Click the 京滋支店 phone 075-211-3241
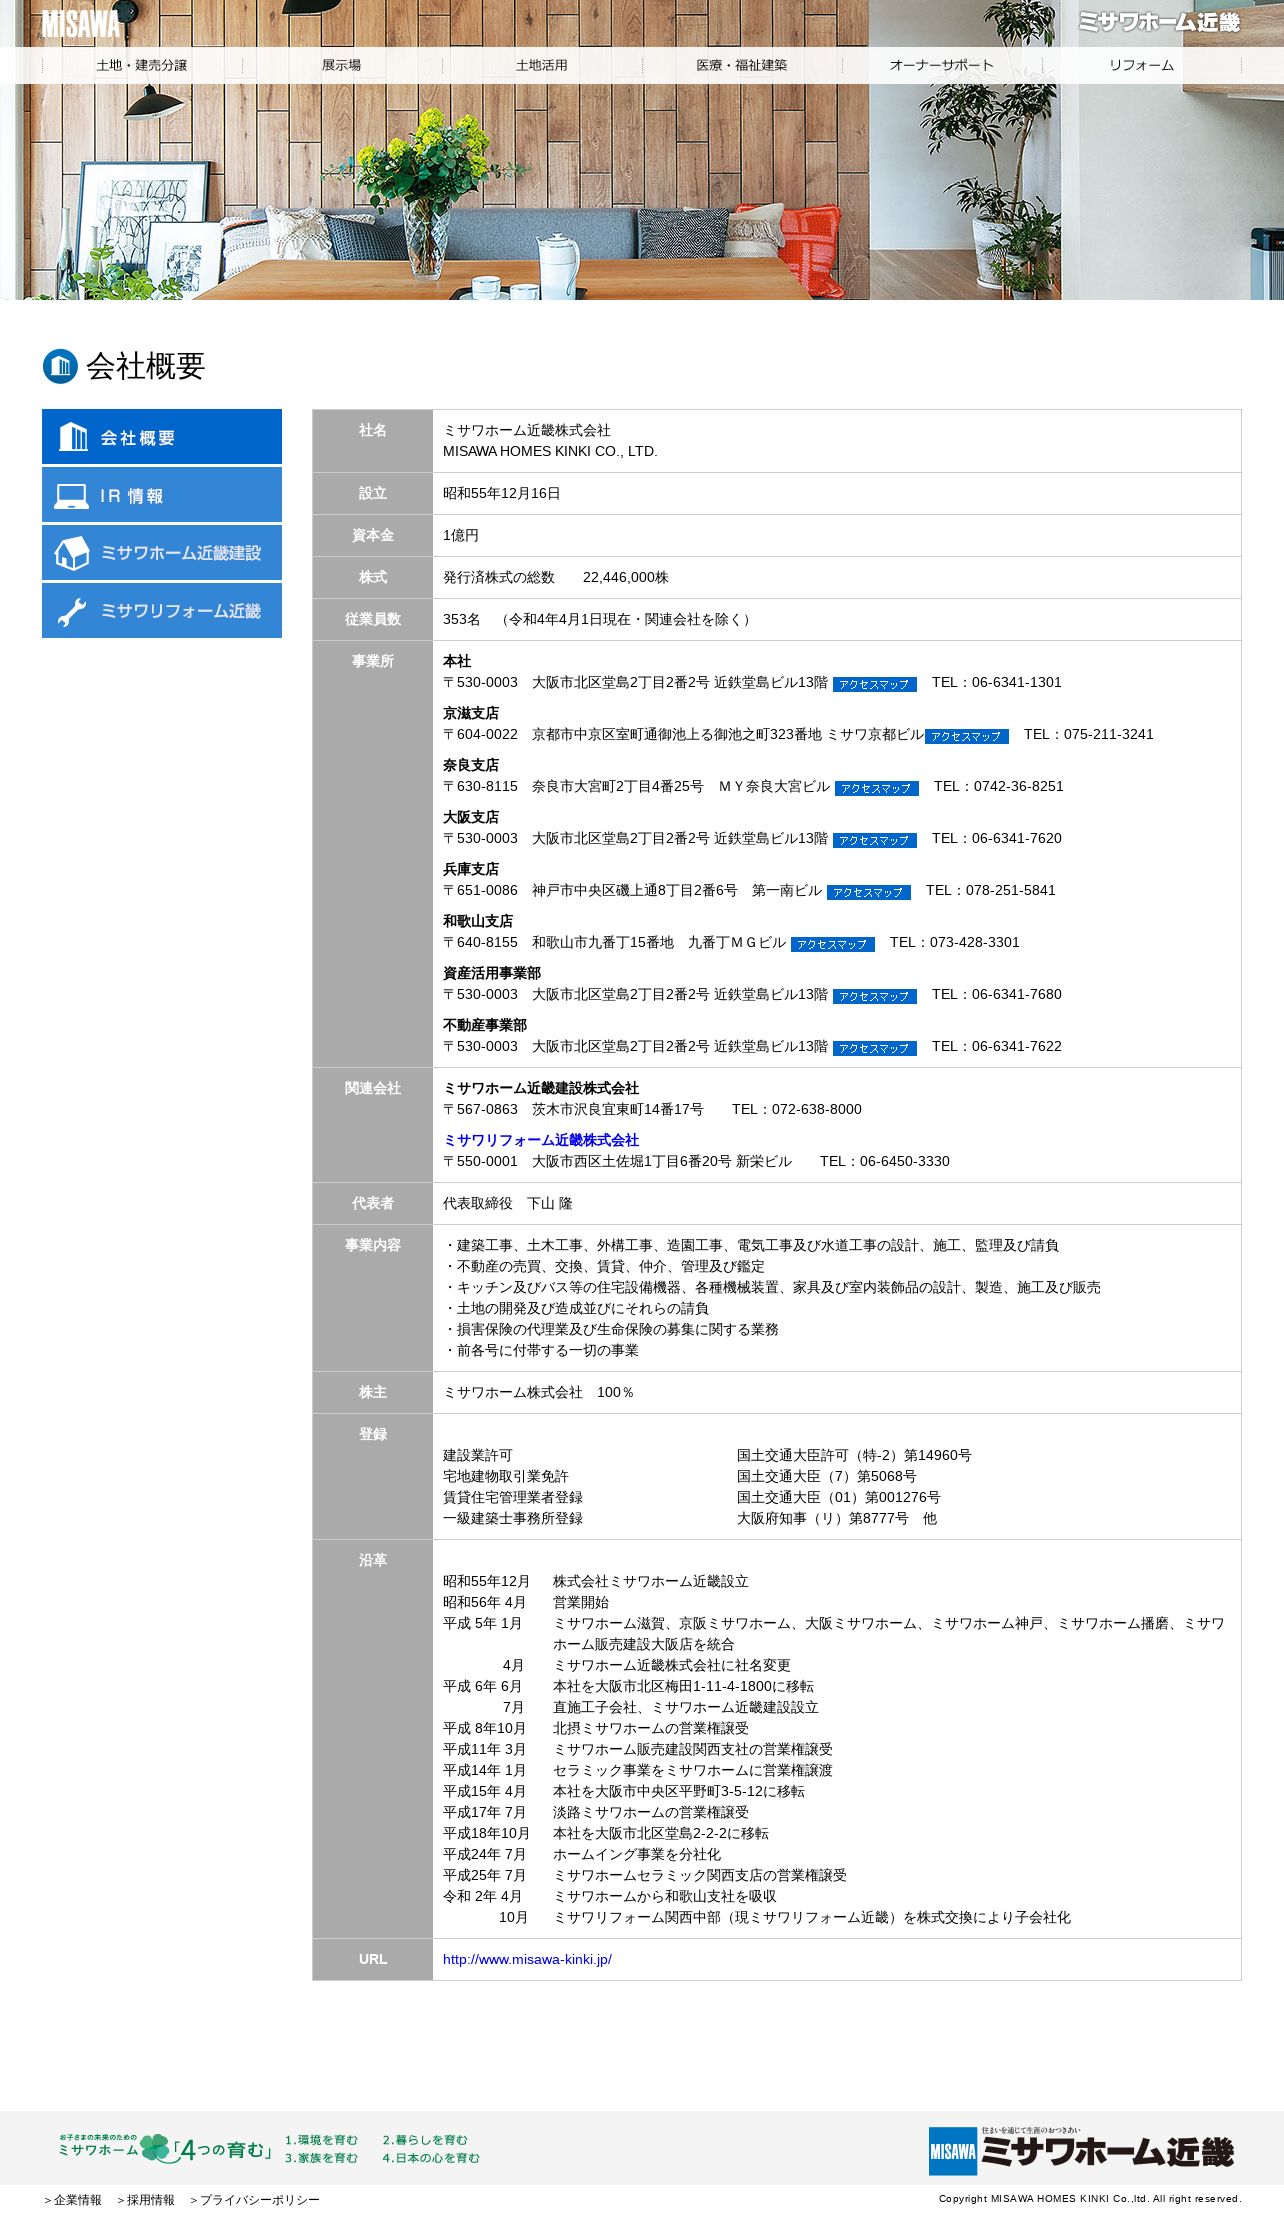This screenshot has width=1284, height=2230. pos(1109,734)
